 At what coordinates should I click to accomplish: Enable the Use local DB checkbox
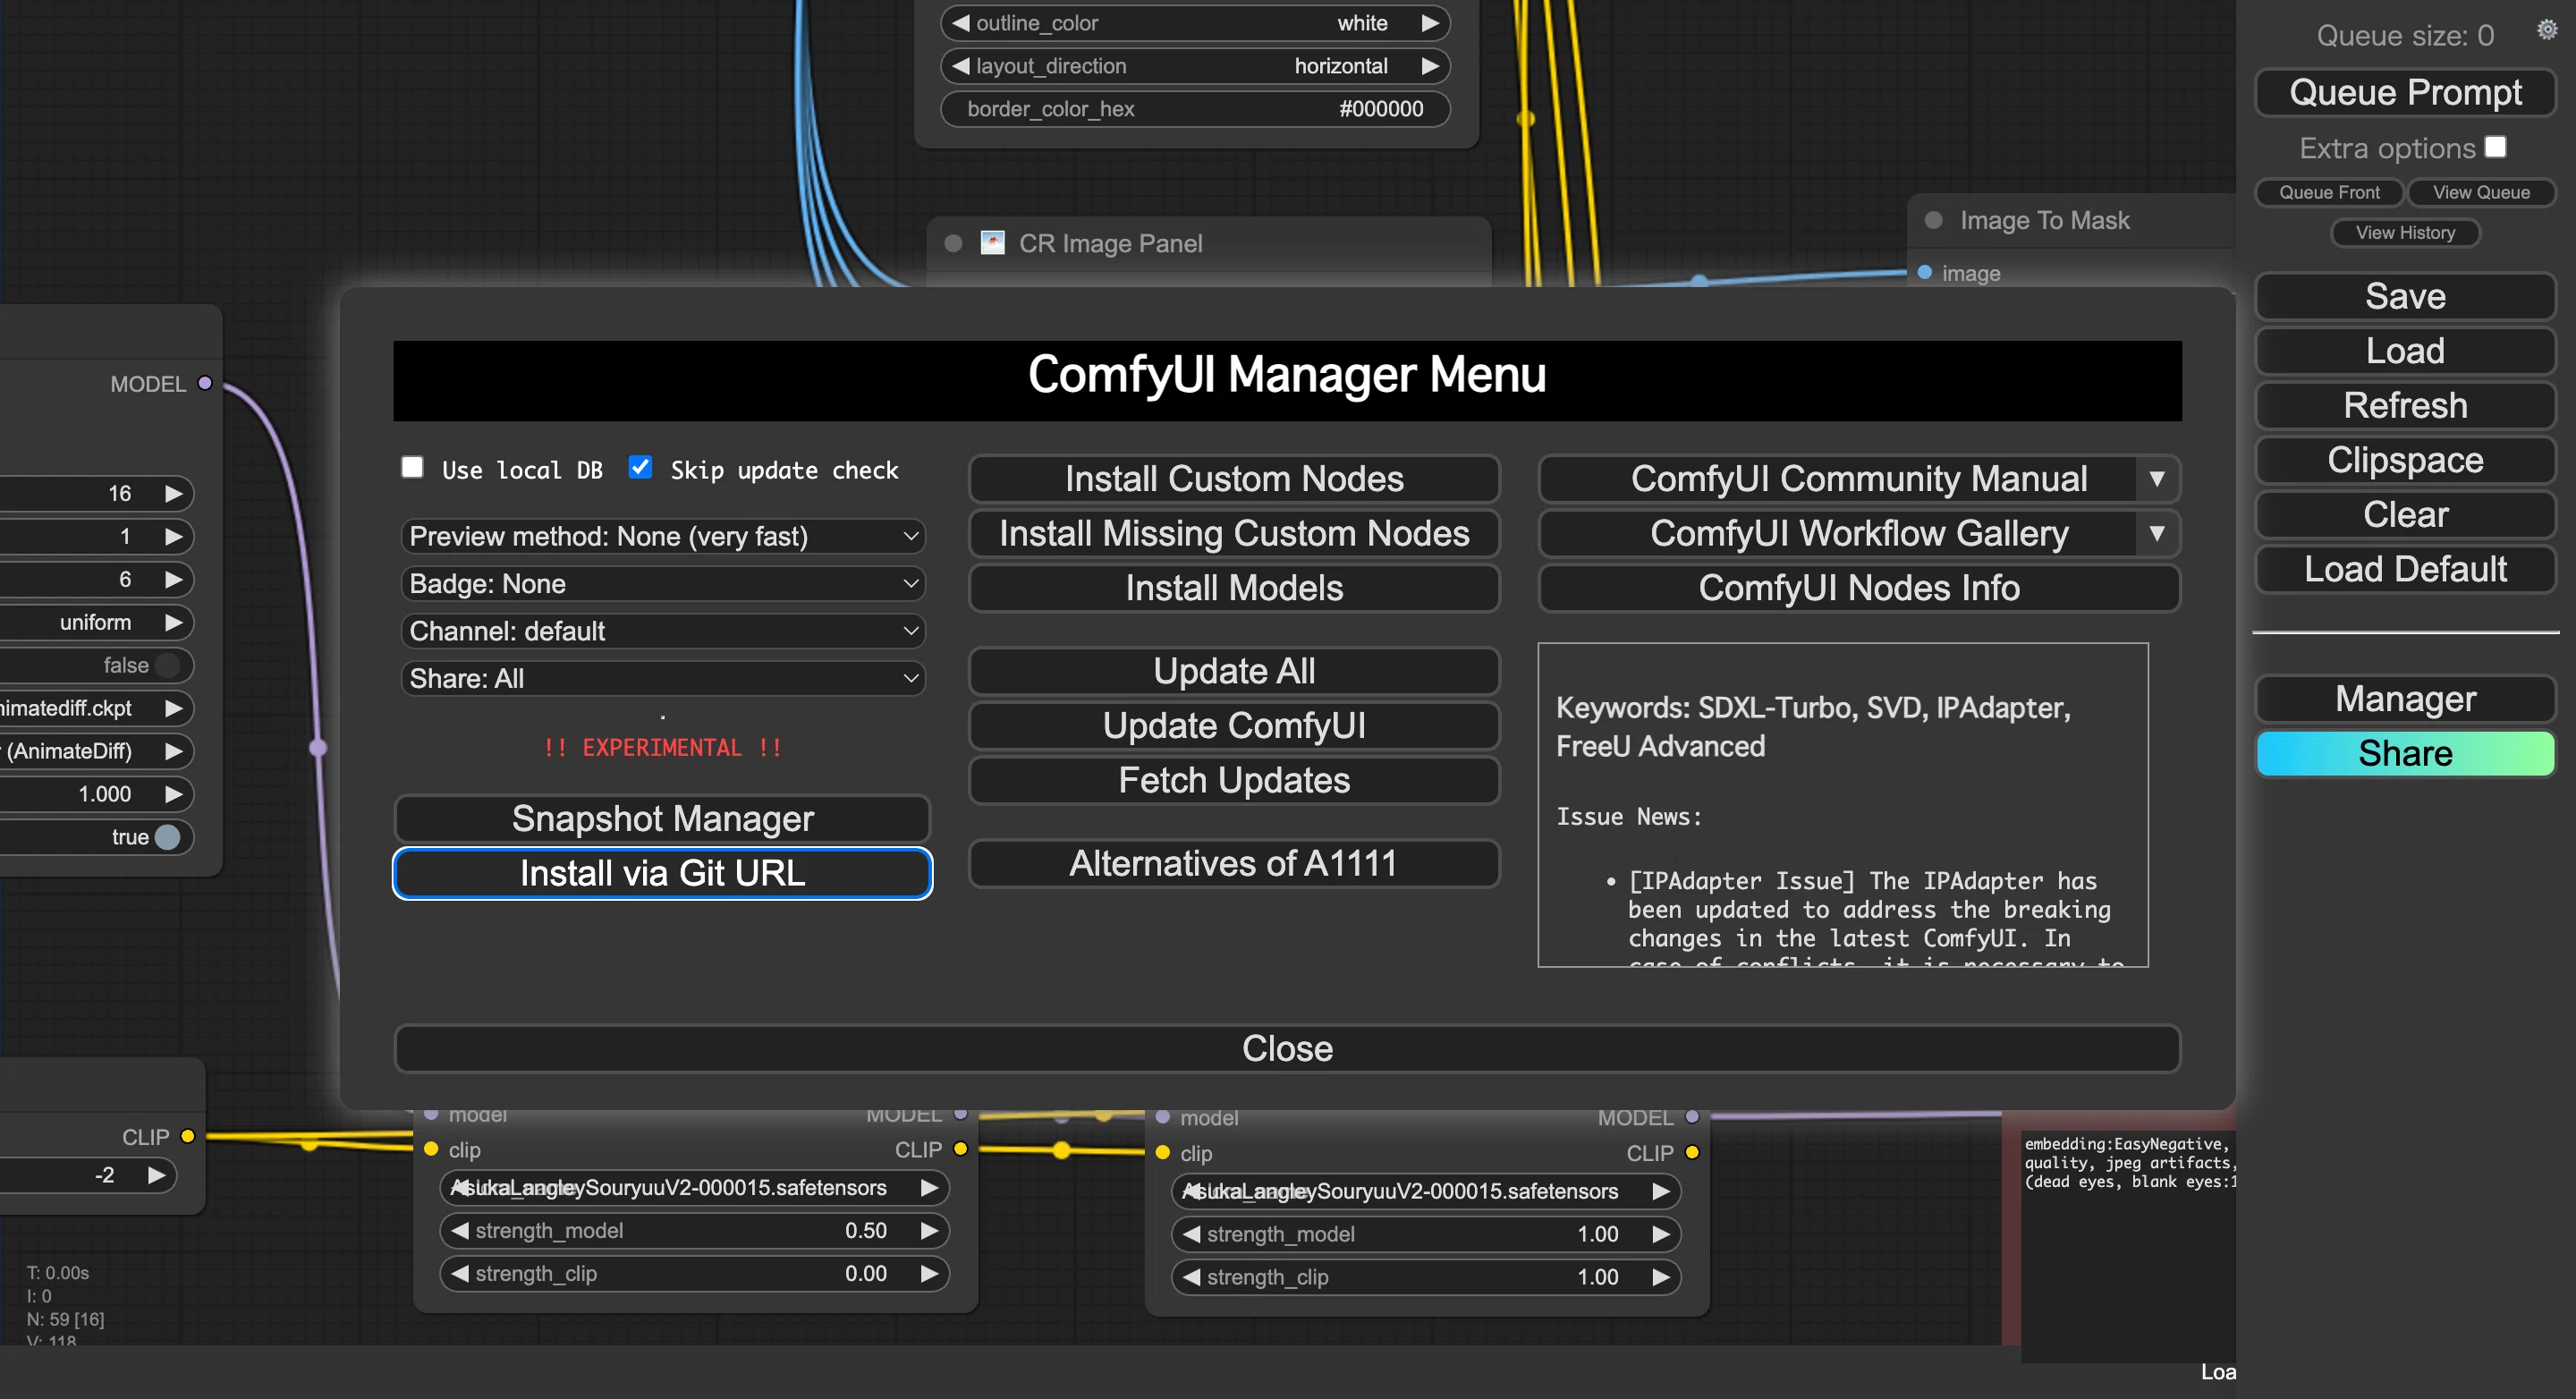[412, 467]
